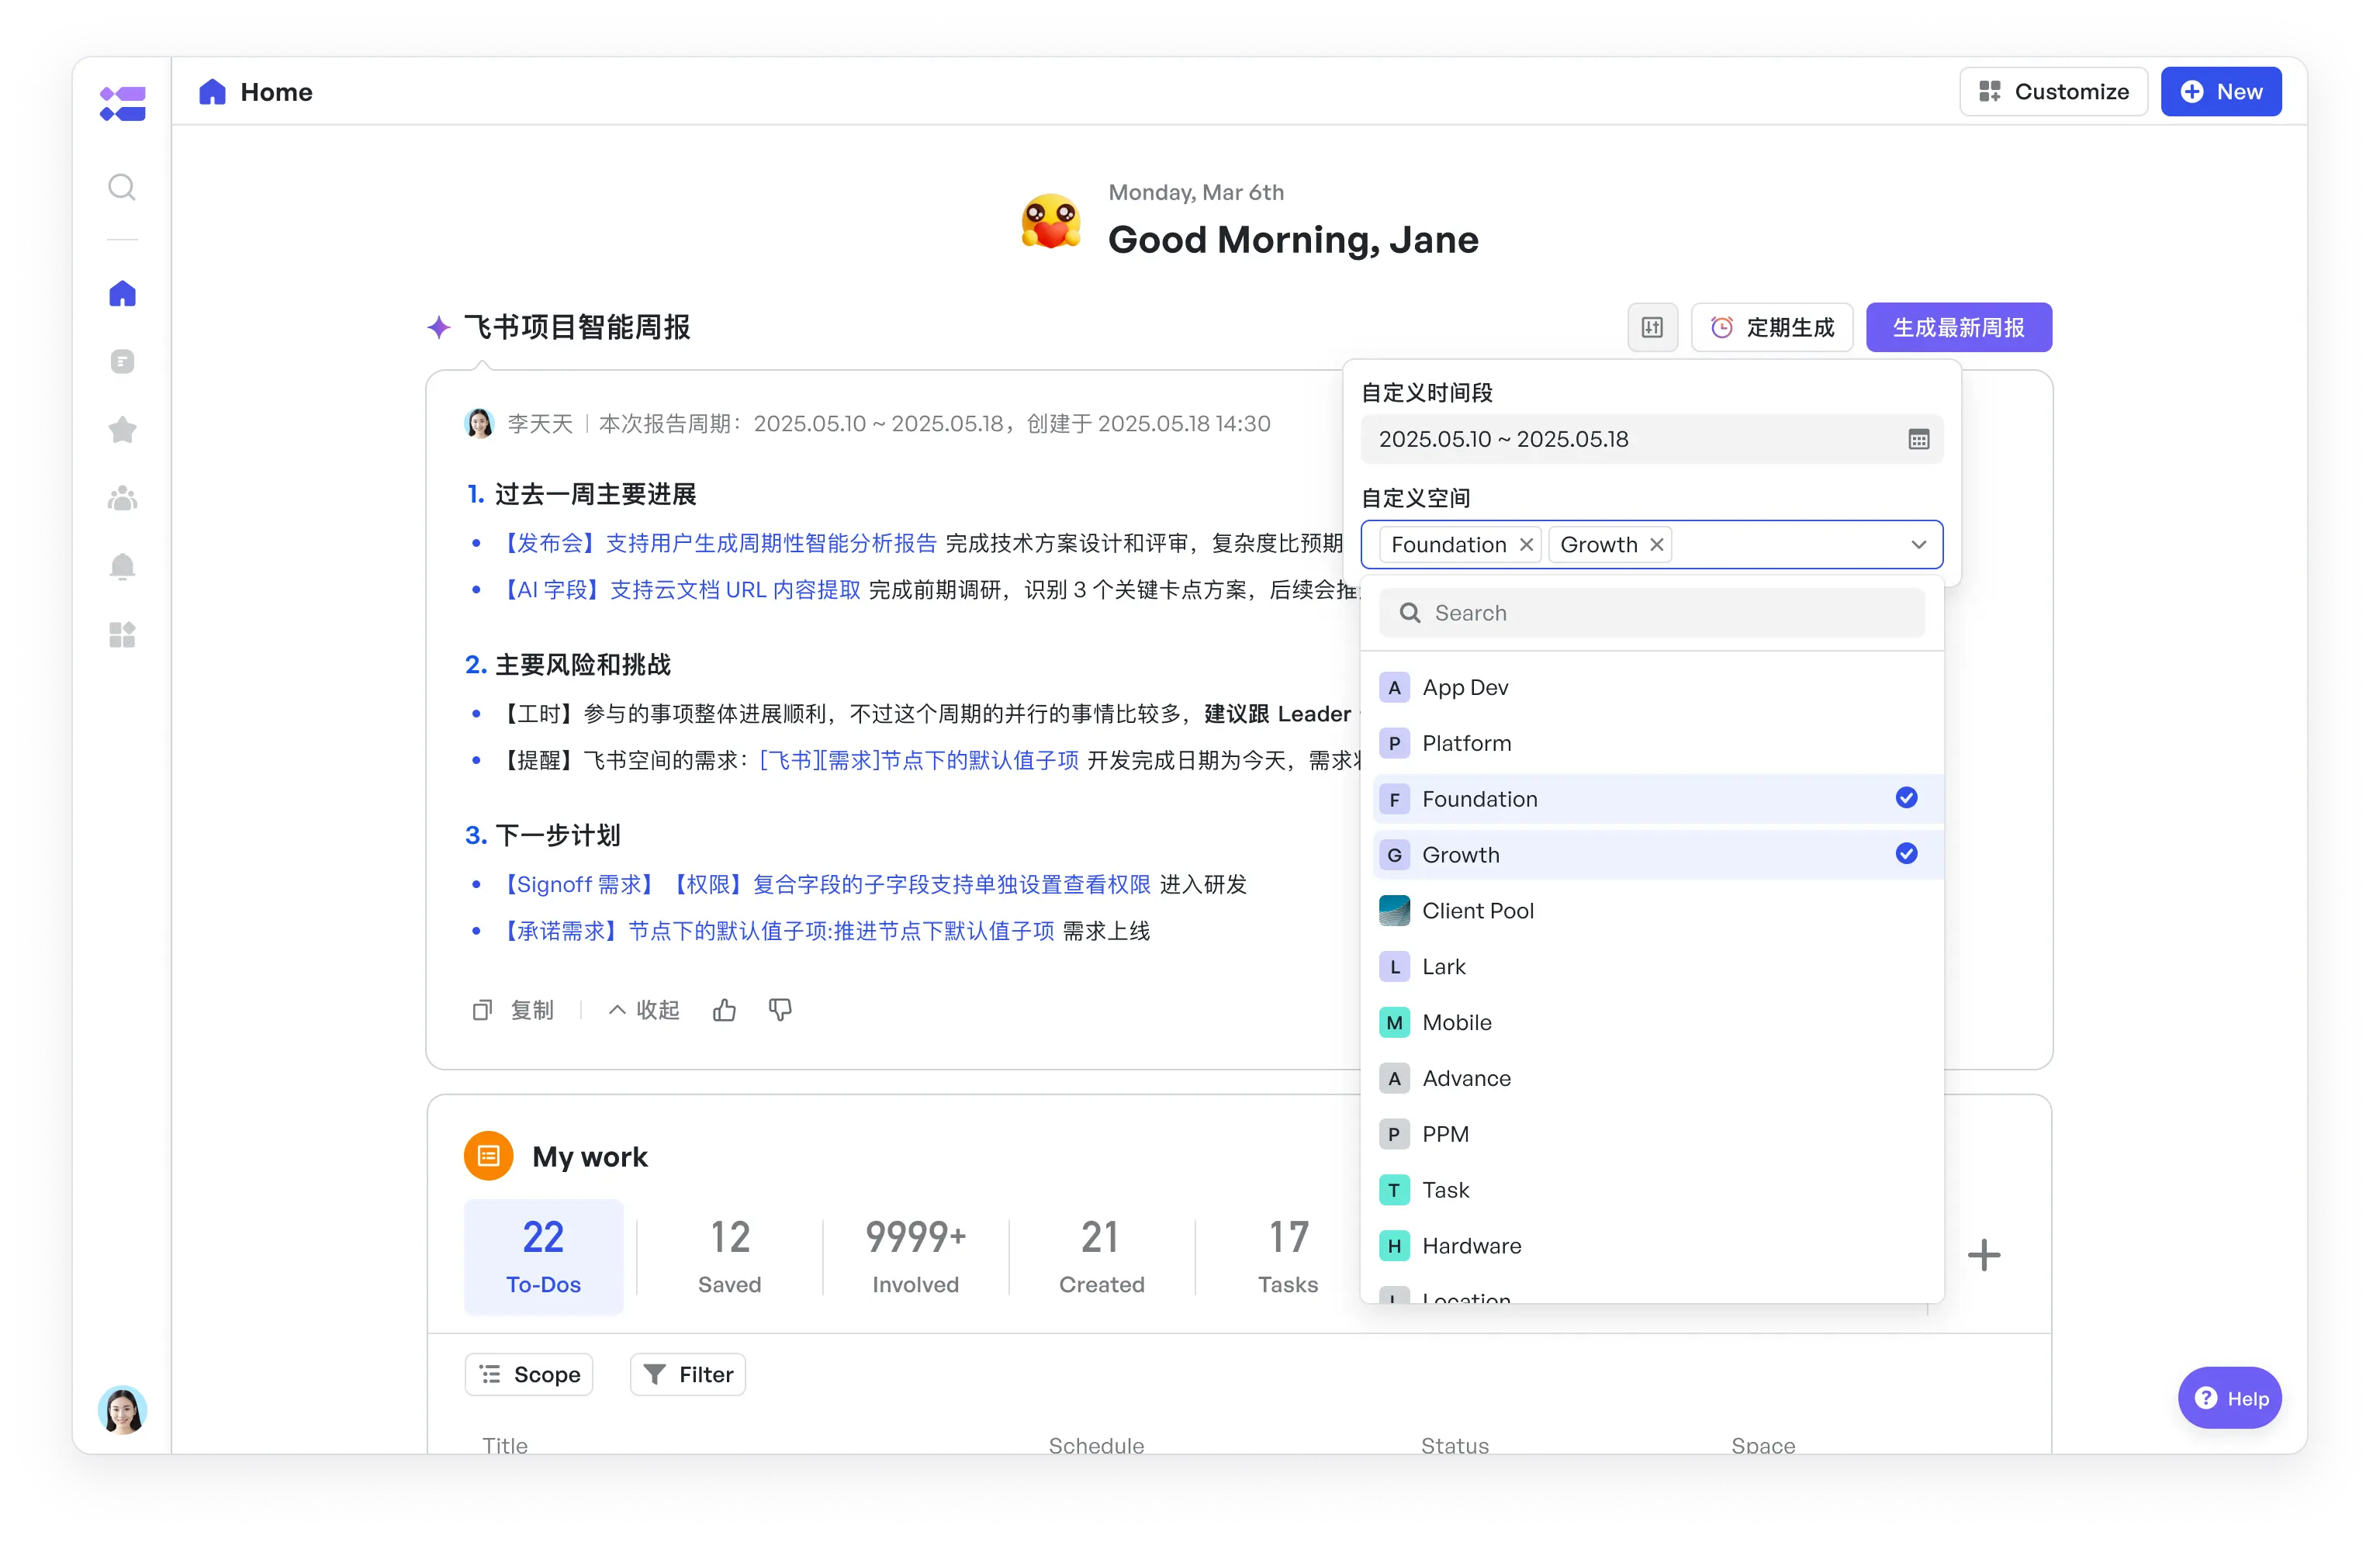The height and width of the screenshot is (1542, 2380).
Task: Collapse the report with 收起
Action: point(644,1010)
